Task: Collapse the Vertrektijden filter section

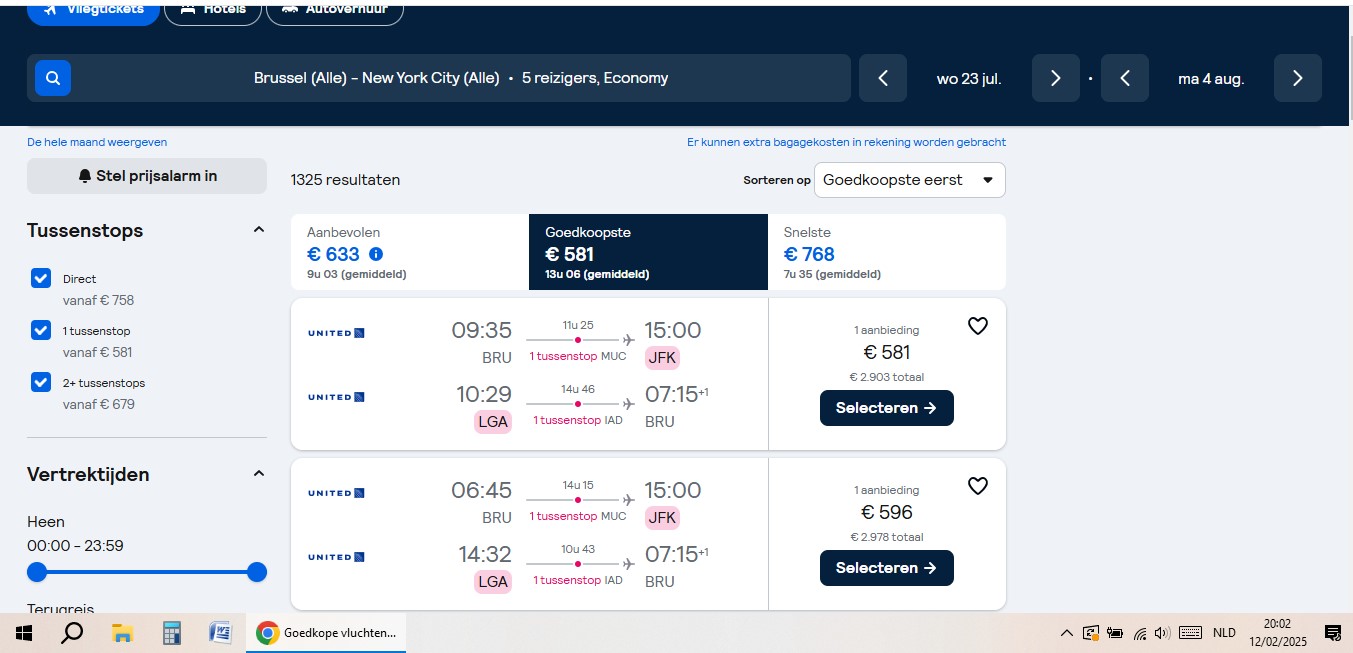Action: pyautogui.click(x=259, y=474)
